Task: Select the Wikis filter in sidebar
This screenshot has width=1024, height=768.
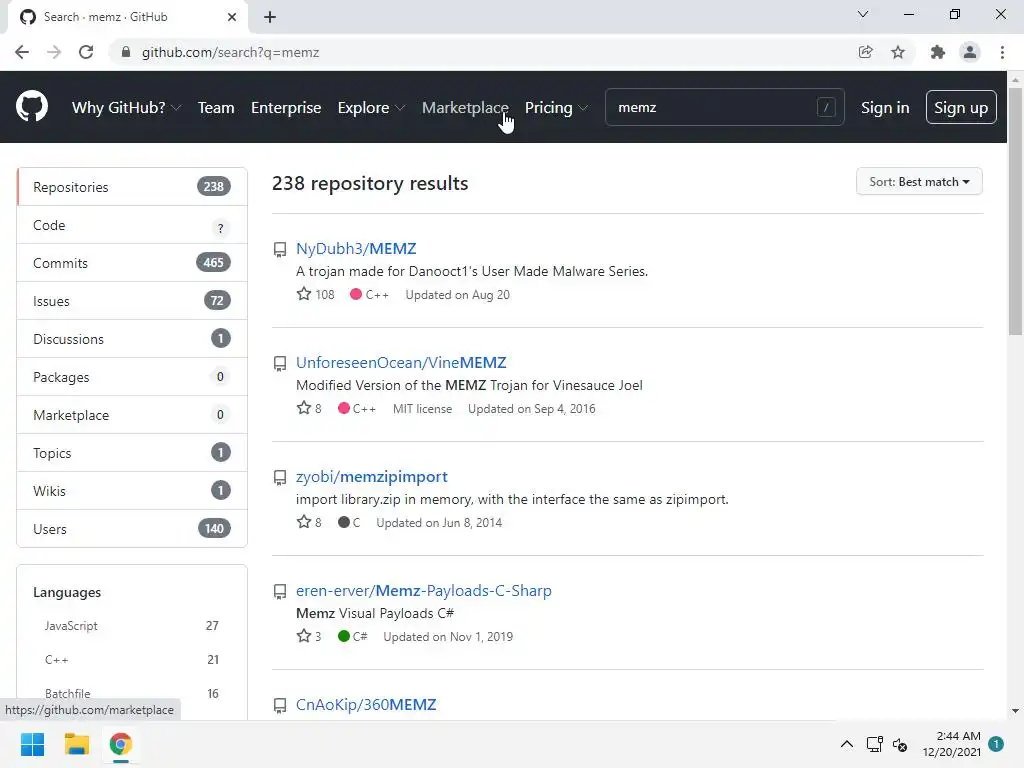Action: [132, 490]
